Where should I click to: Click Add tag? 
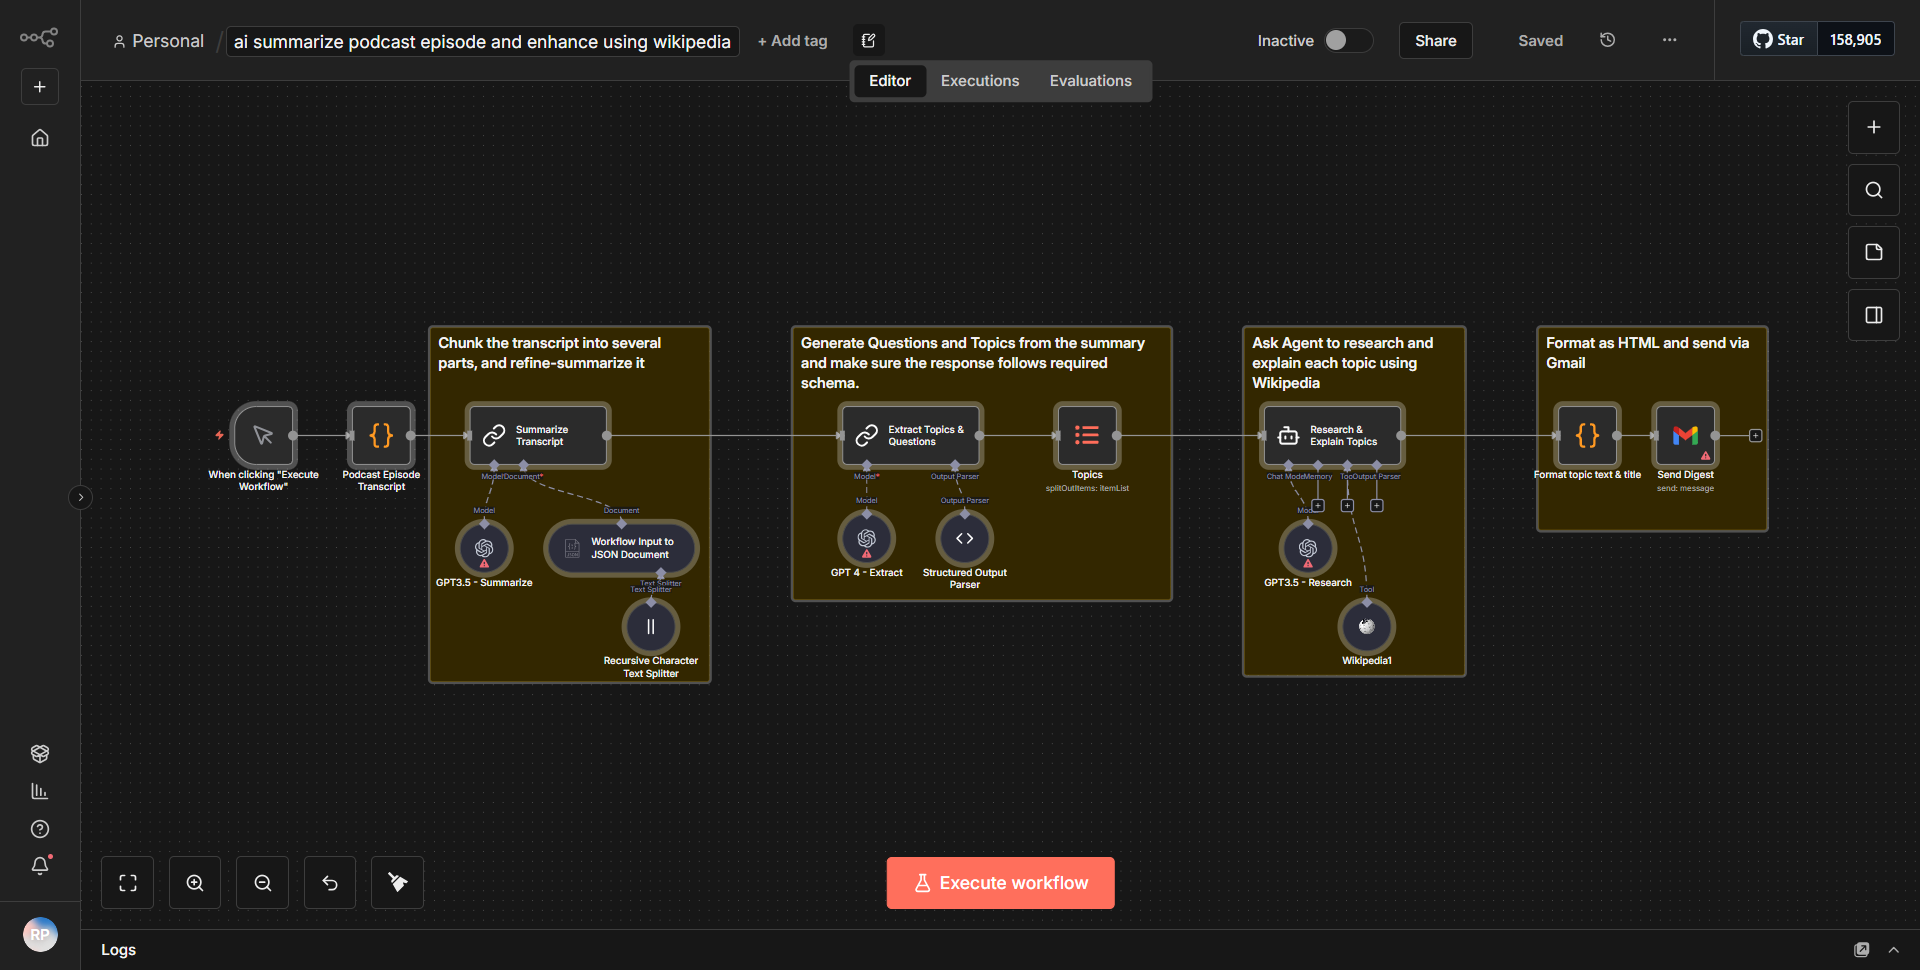tap(792, 41)
